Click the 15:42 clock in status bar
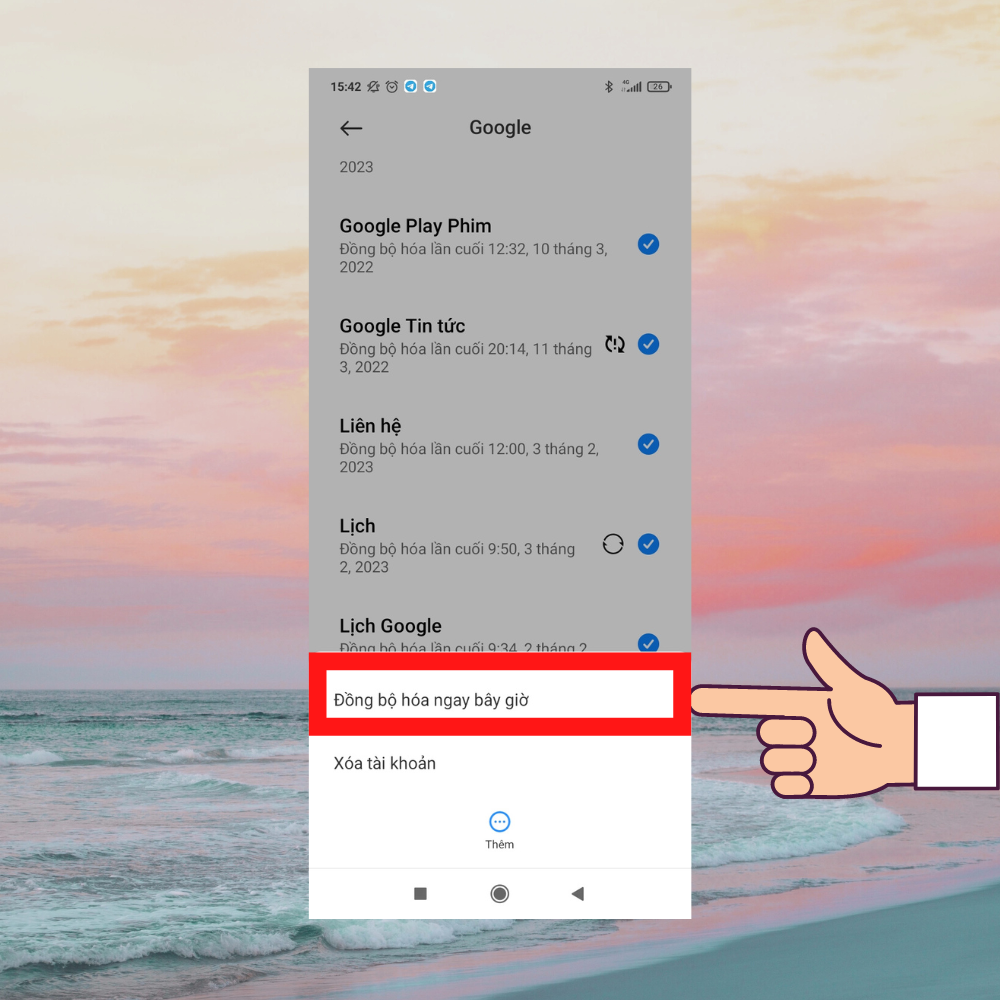Screen dimensions: 1000x1000 346,87
